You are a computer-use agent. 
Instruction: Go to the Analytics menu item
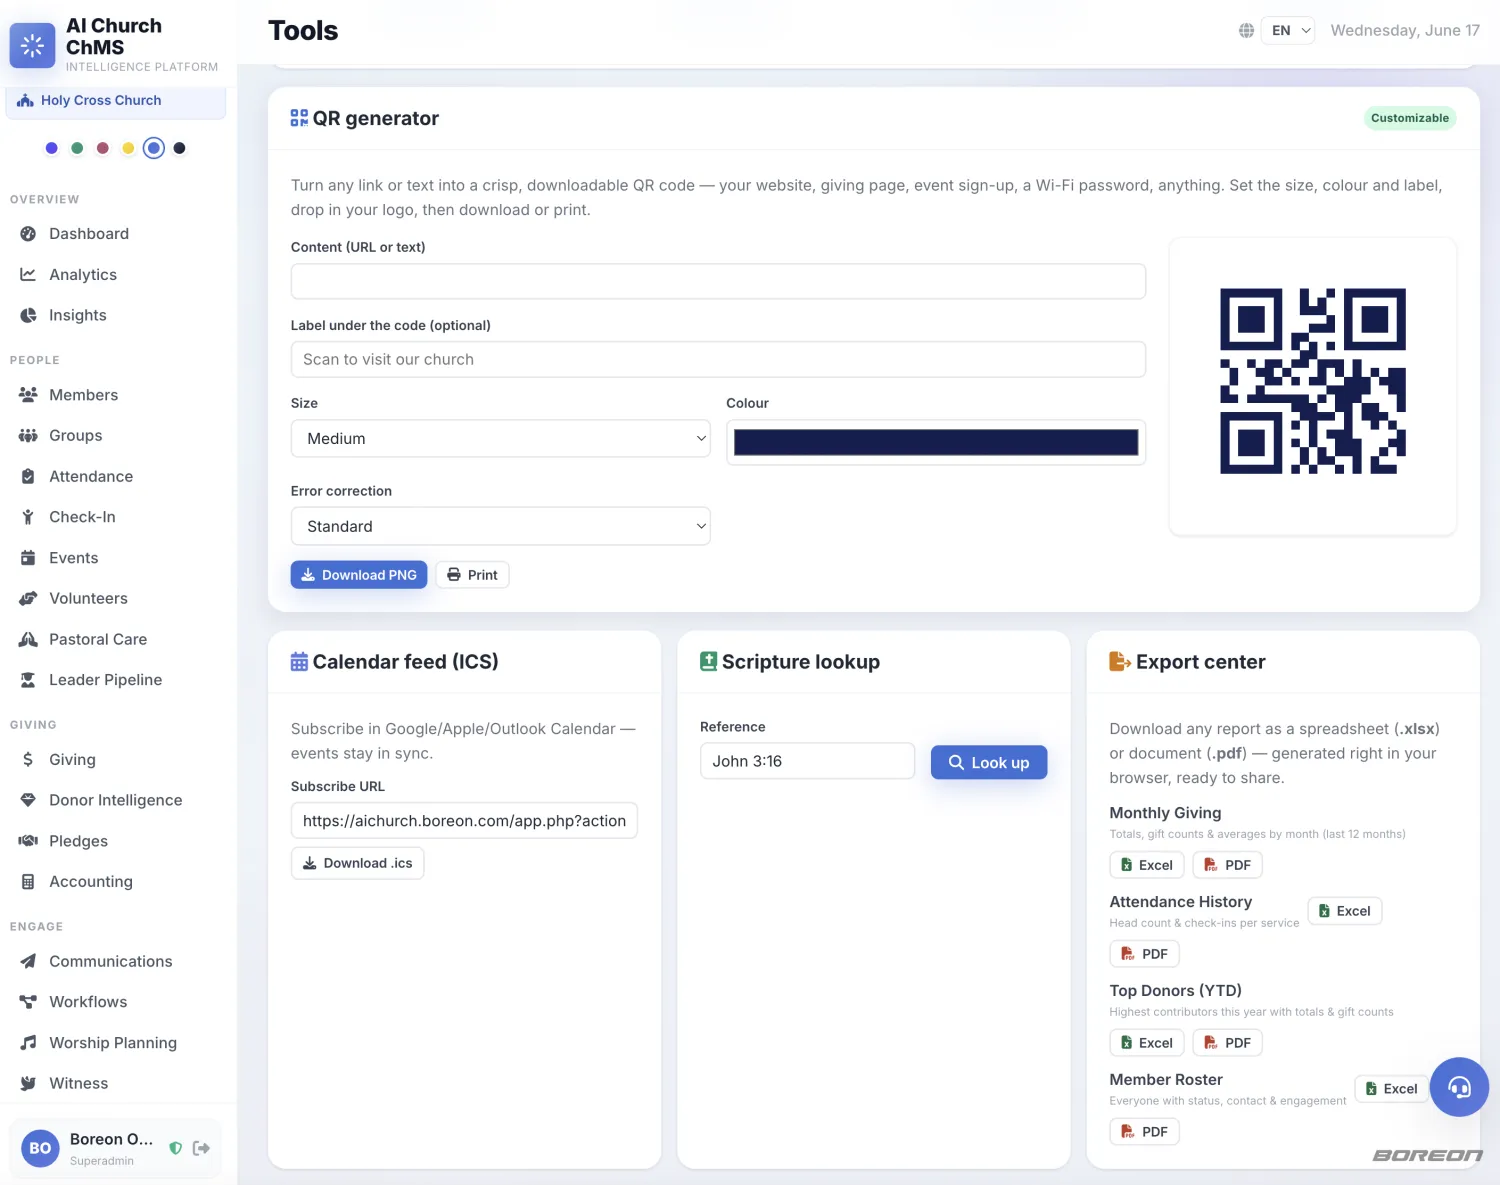click(83, 274)
